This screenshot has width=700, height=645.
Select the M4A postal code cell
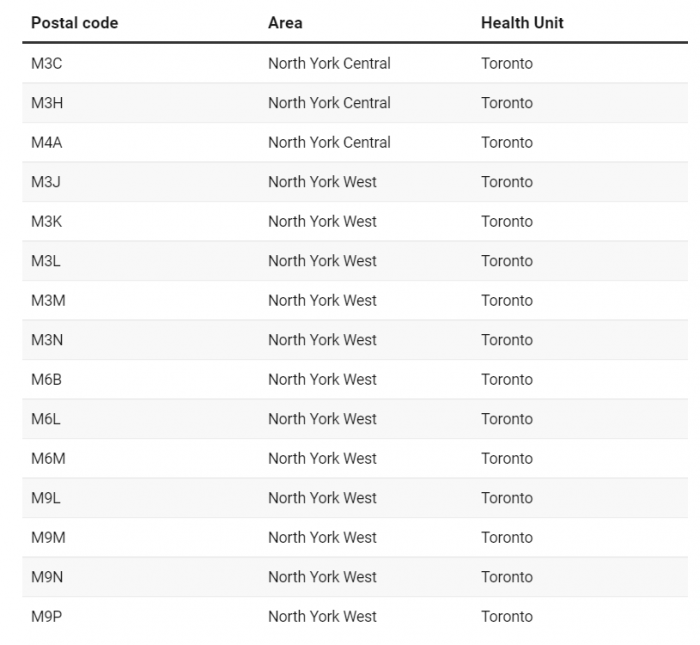47,142
